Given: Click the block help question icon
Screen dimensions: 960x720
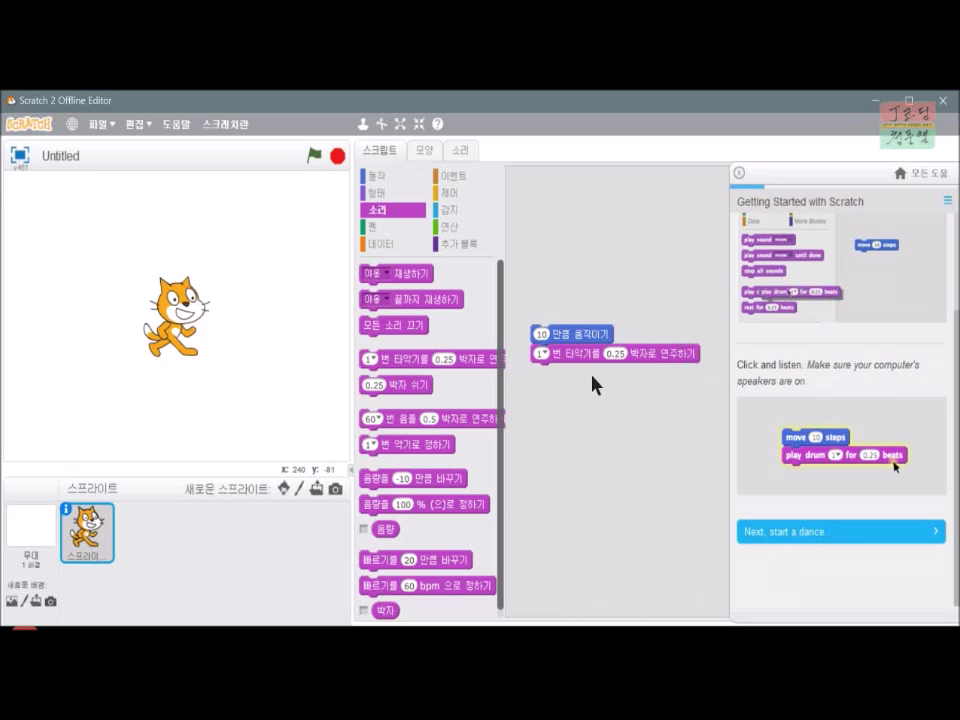Looking at the screenshot, I should [x=438, y=124].
